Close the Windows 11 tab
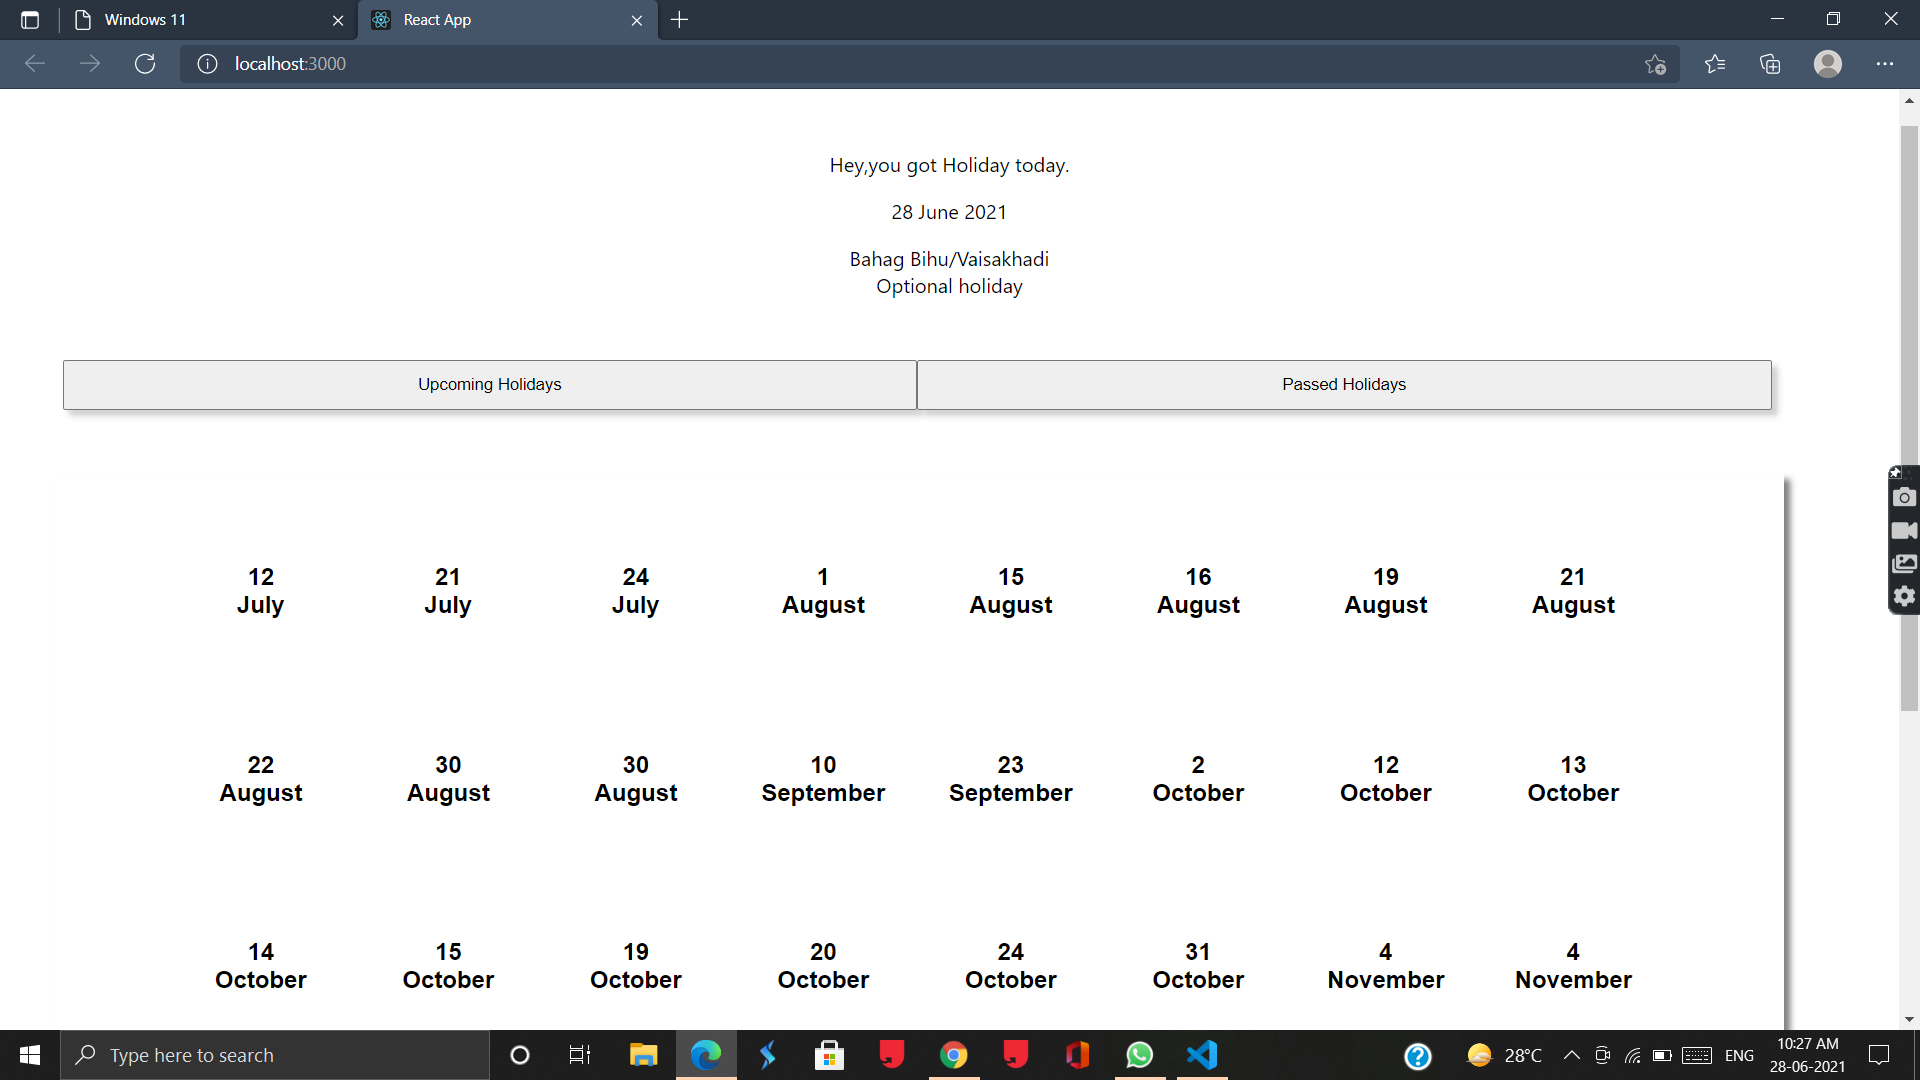Image resolution: width=1920 pixels, height=1080 pixels. [x=338, y=20]
